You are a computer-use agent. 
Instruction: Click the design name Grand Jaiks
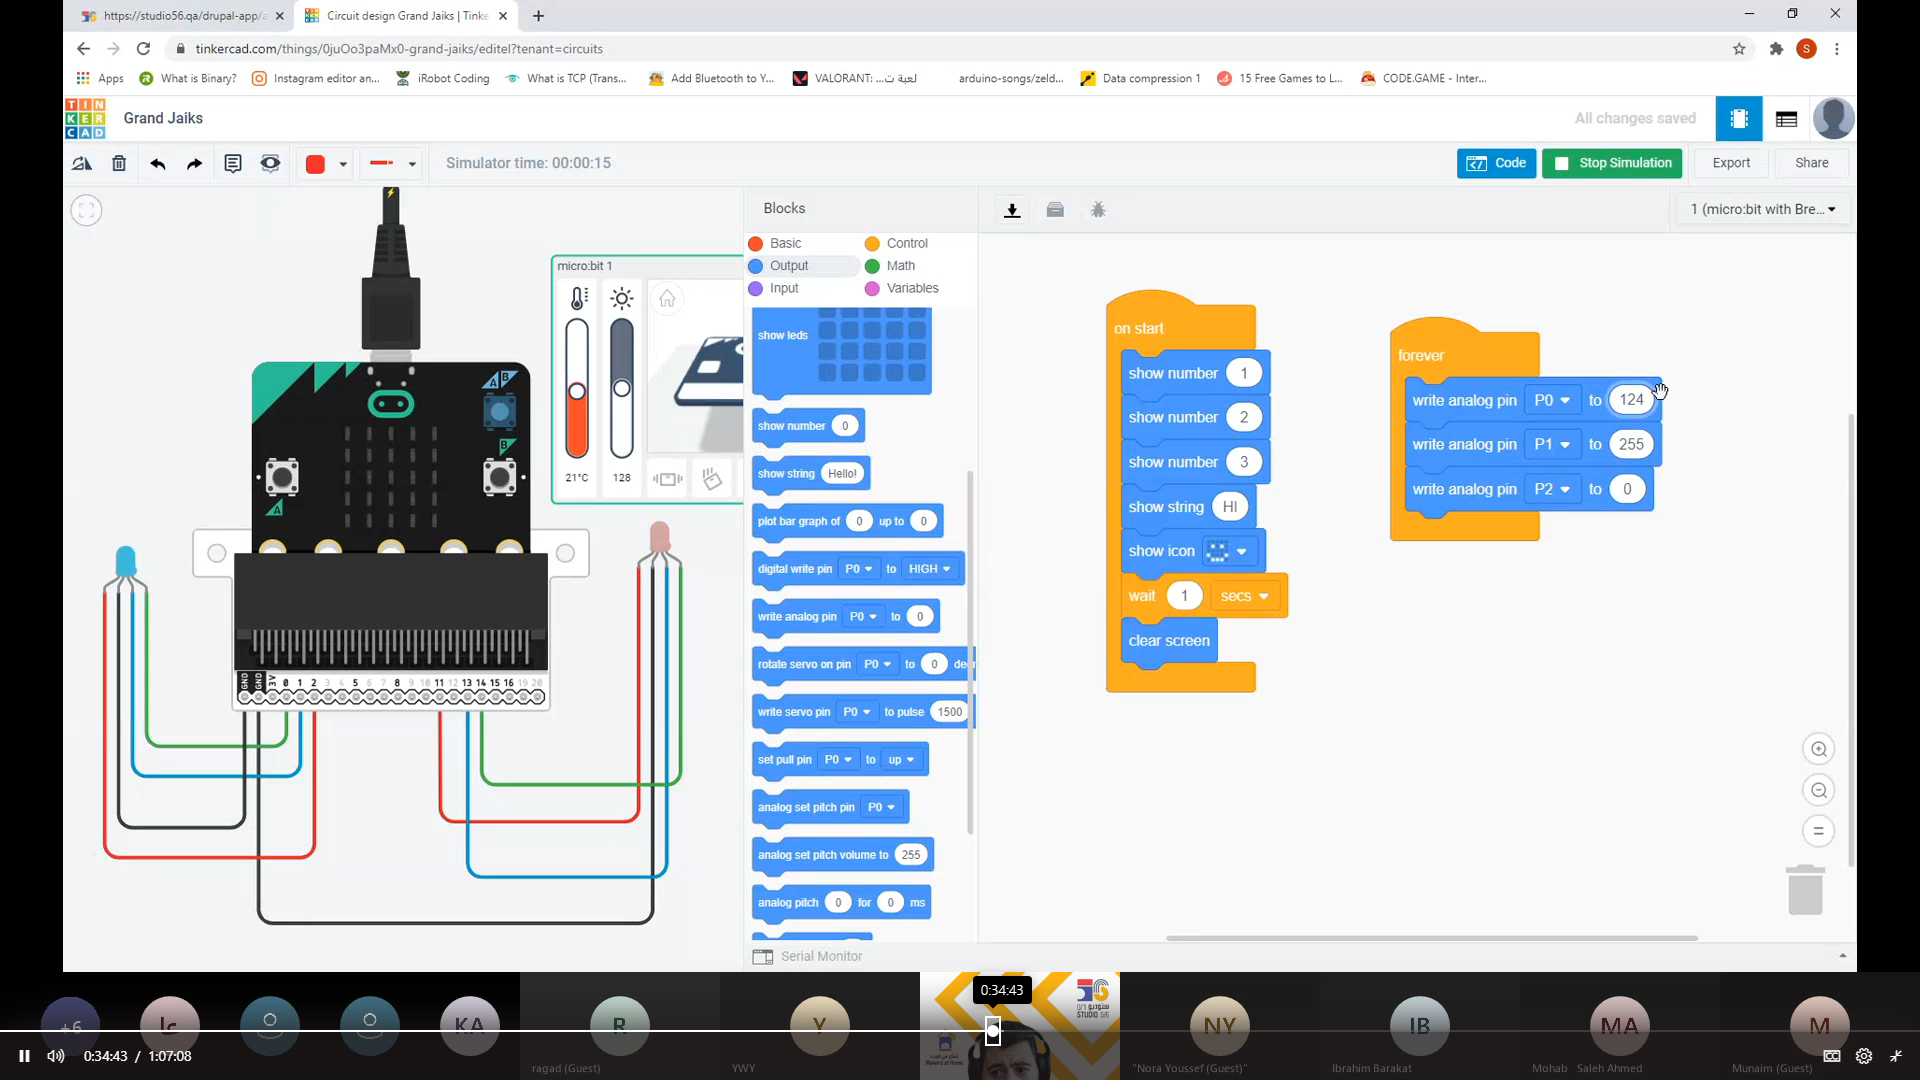coord(163,118)
